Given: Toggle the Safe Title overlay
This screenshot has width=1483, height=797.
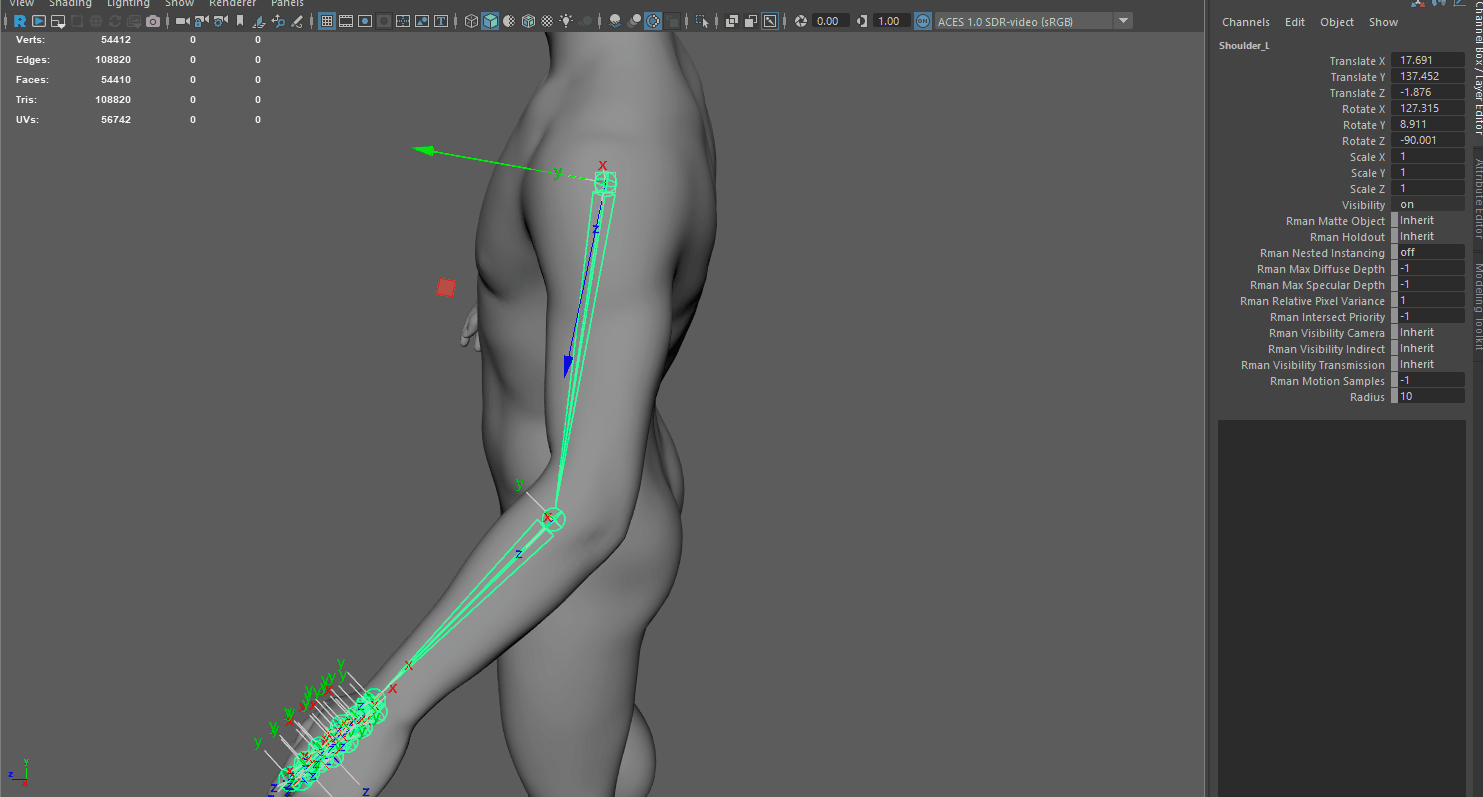Looking at the screenshot, I should [441, 21].
